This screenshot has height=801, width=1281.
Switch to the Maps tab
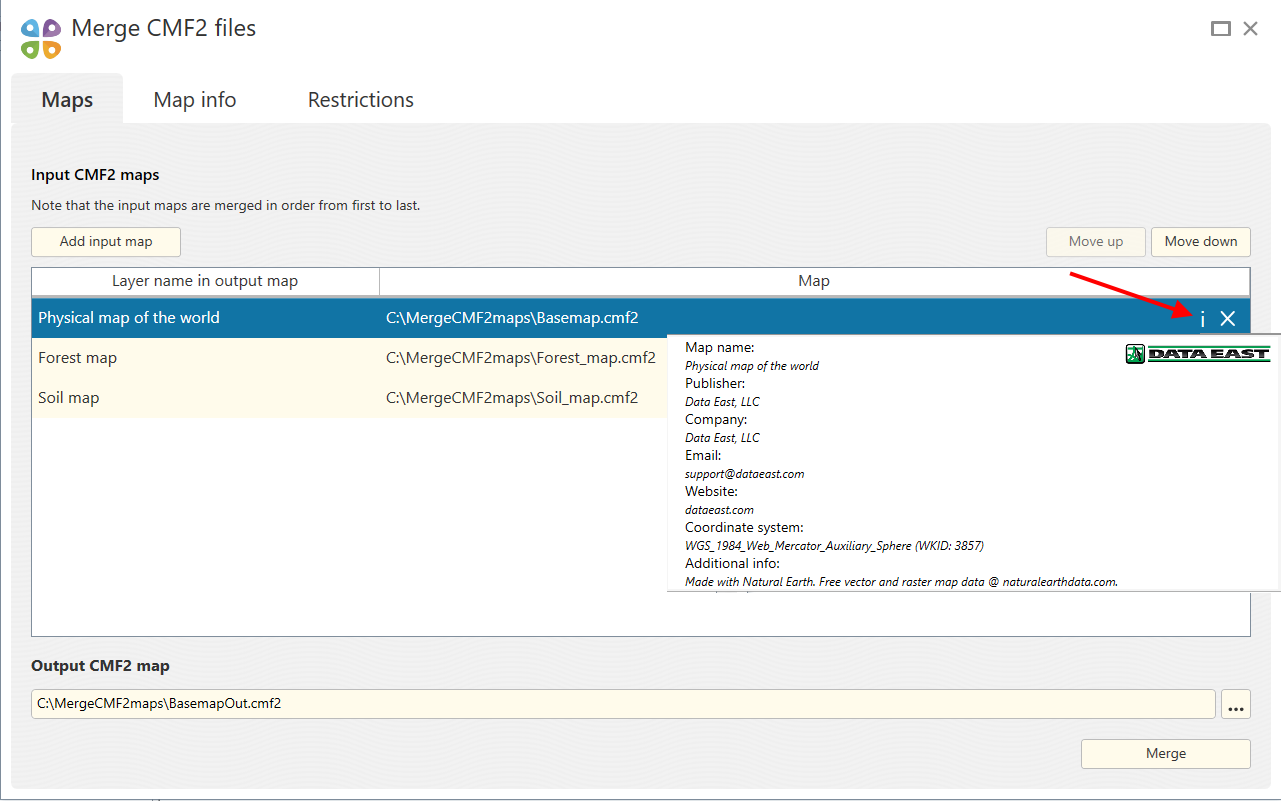67,100
